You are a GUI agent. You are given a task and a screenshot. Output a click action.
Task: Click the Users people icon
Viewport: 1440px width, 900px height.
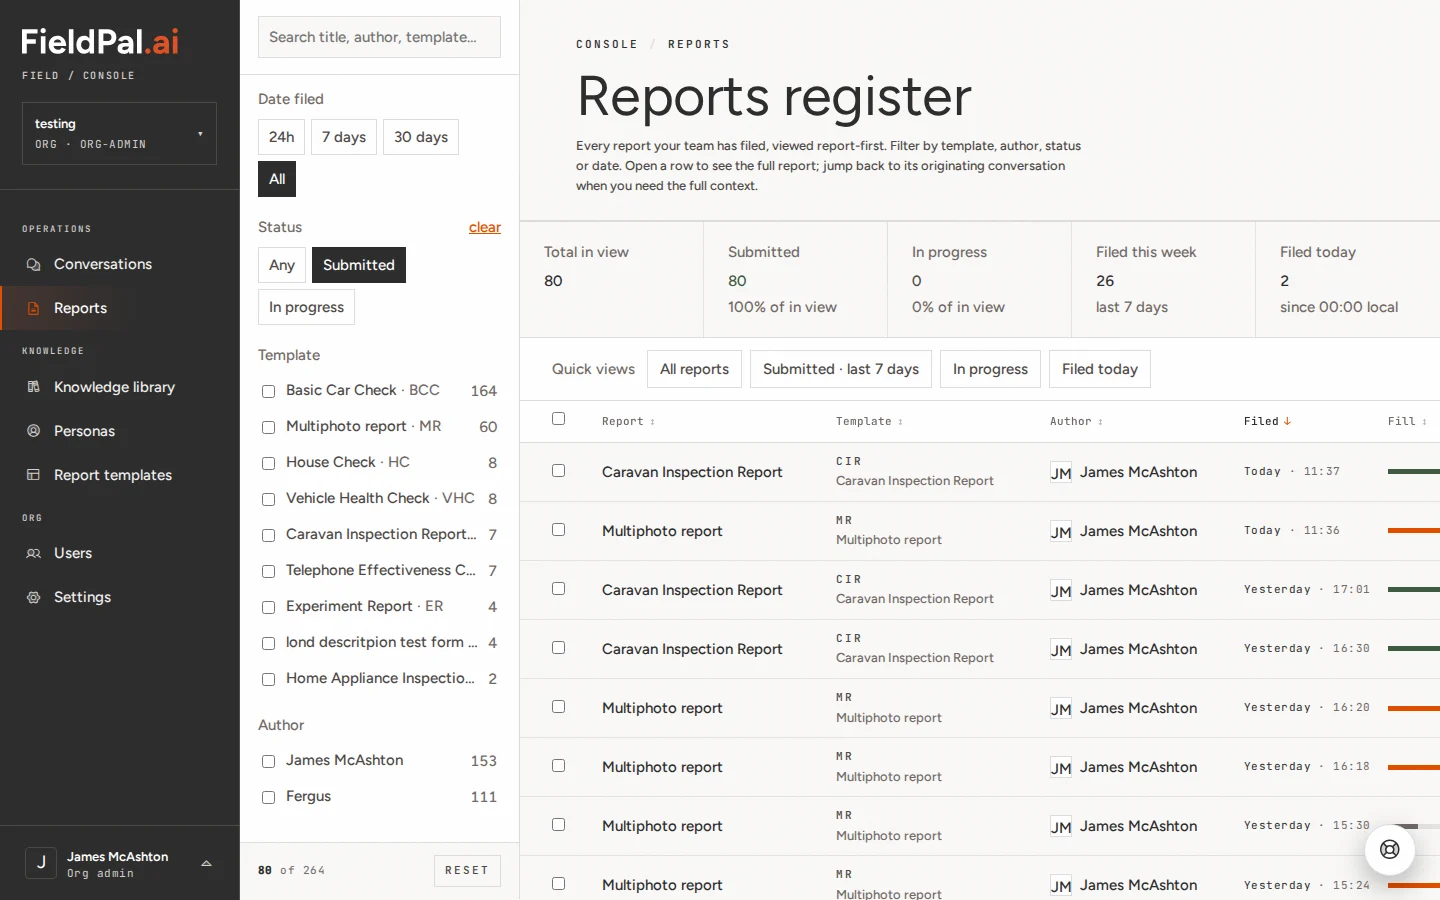(x=33, y=553)
